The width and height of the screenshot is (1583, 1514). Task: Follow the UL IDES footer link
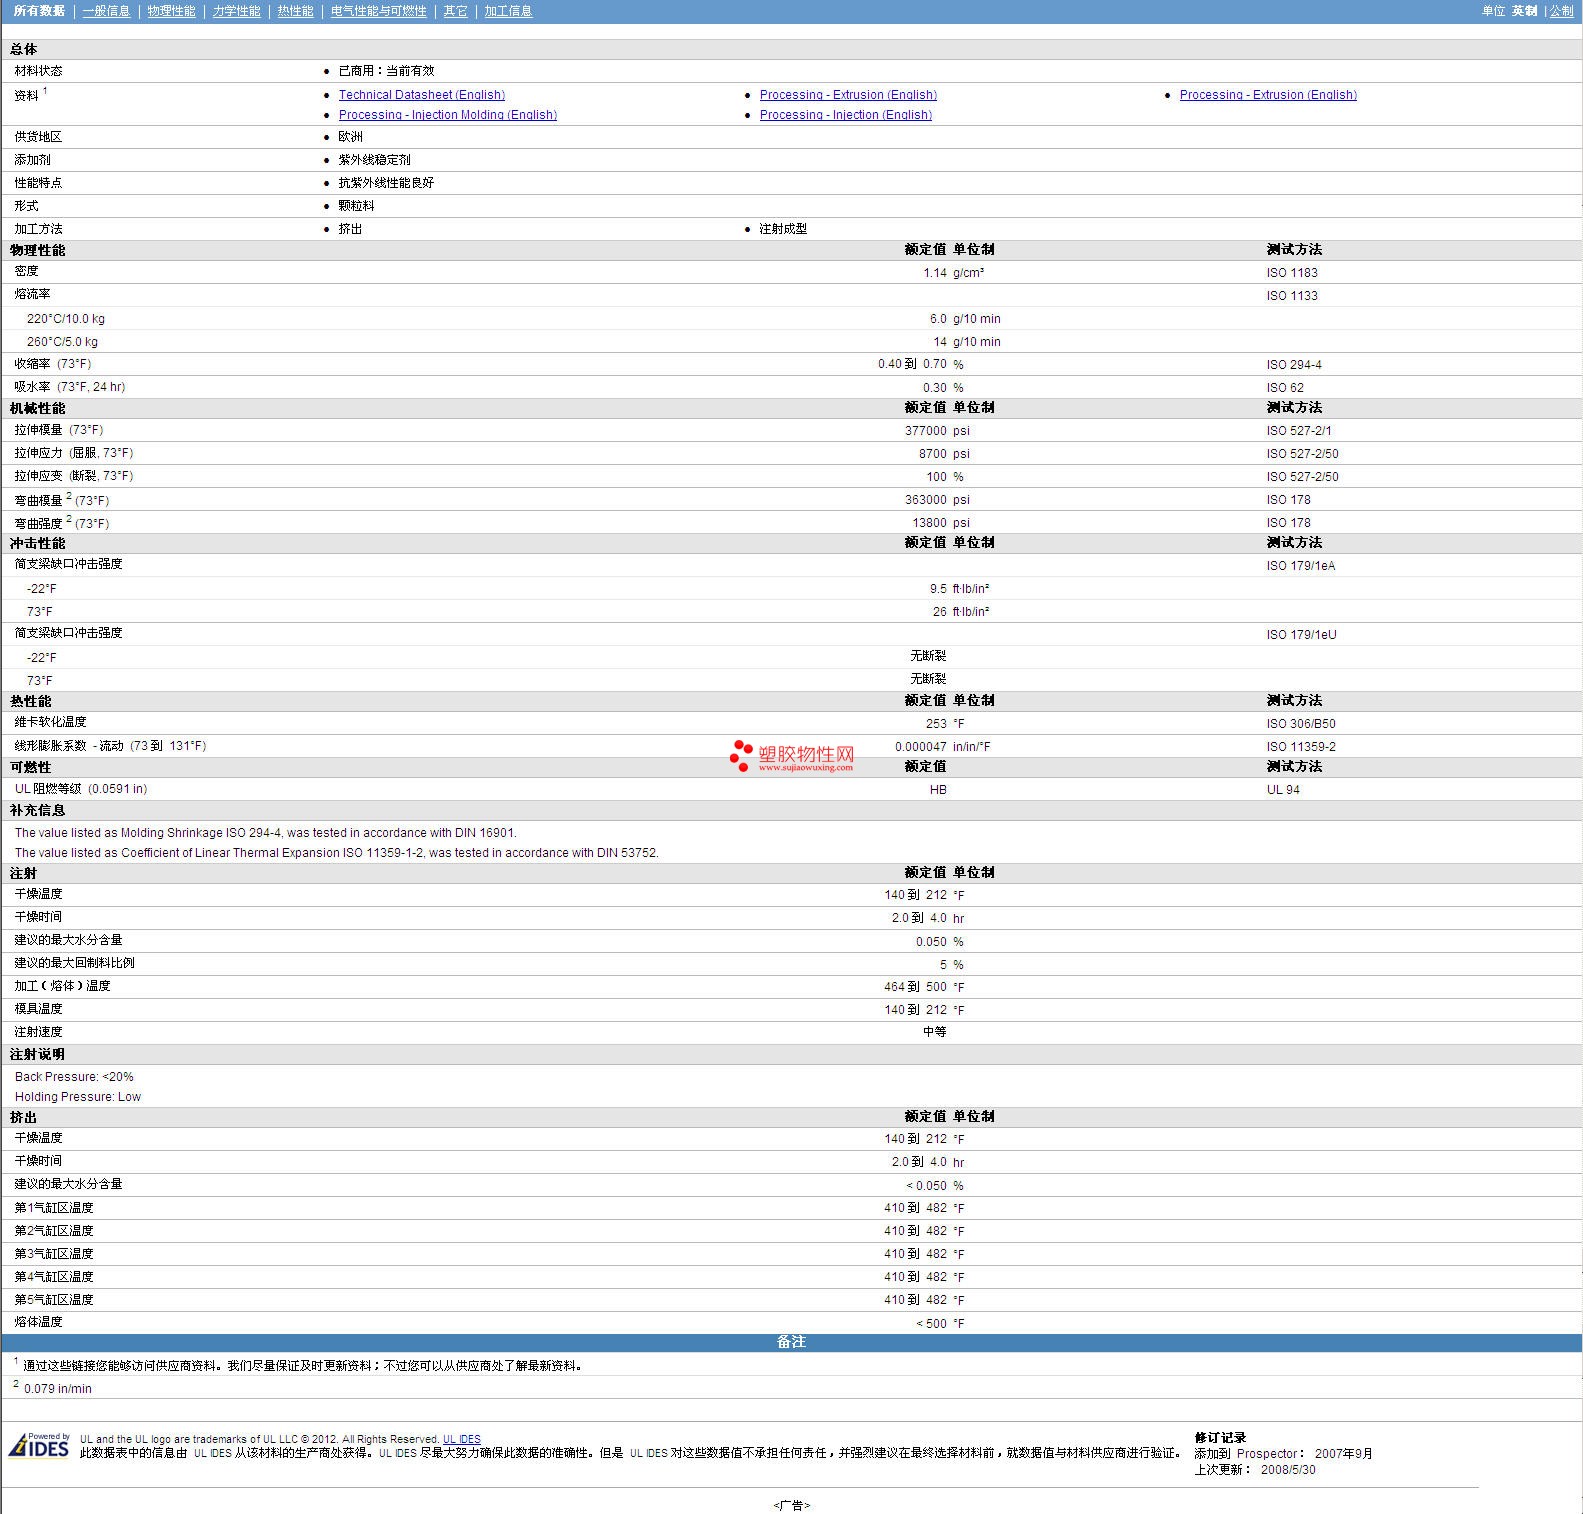click(x=461, y=1439)
